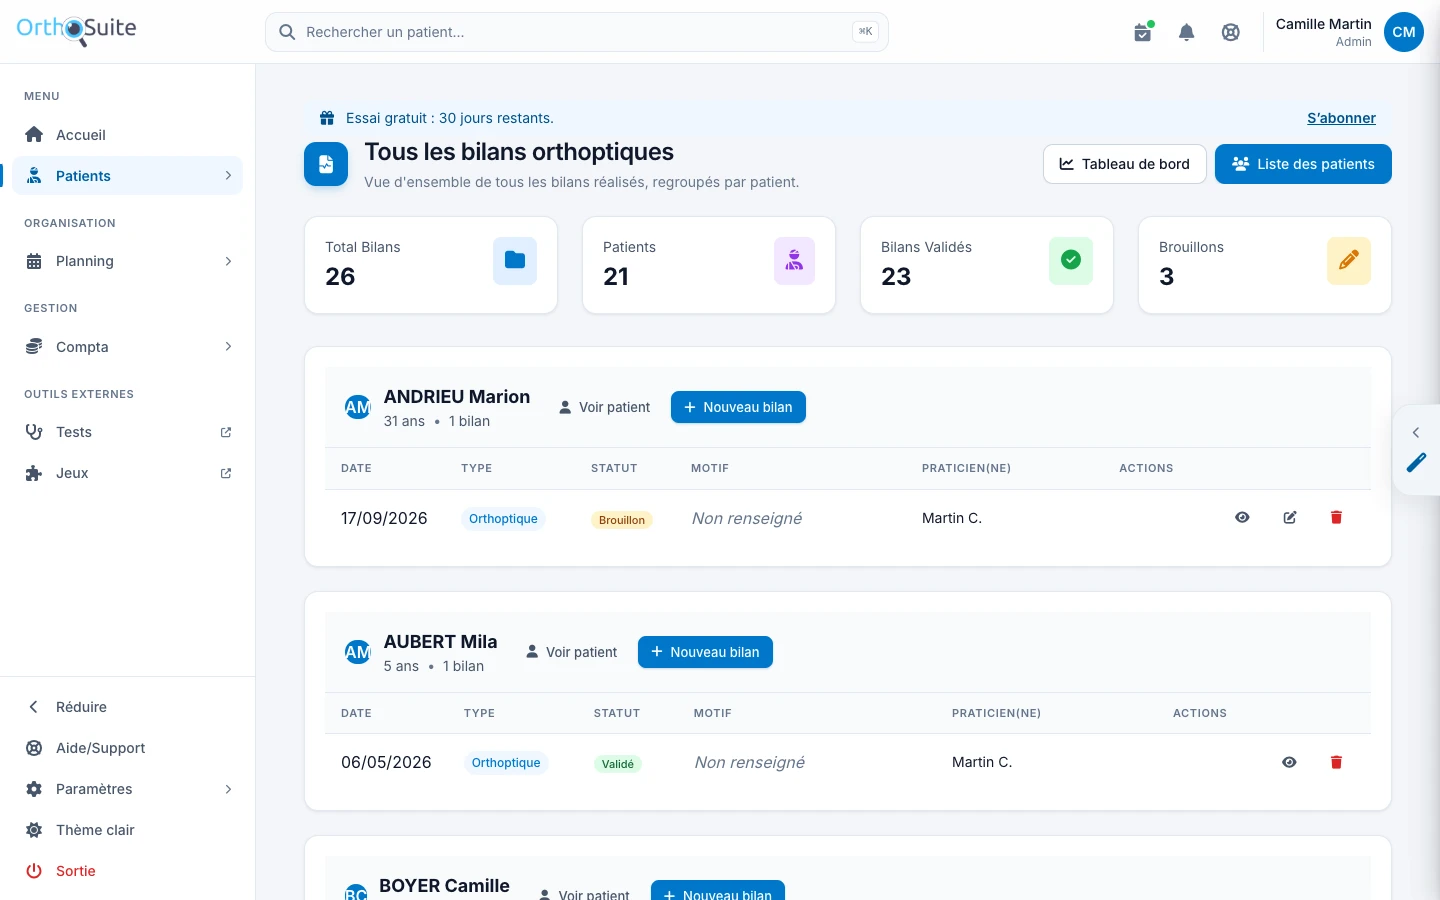Expand the Compta submenu chevron
This screenshot has width=1440, height=900.
coord(228,347)
